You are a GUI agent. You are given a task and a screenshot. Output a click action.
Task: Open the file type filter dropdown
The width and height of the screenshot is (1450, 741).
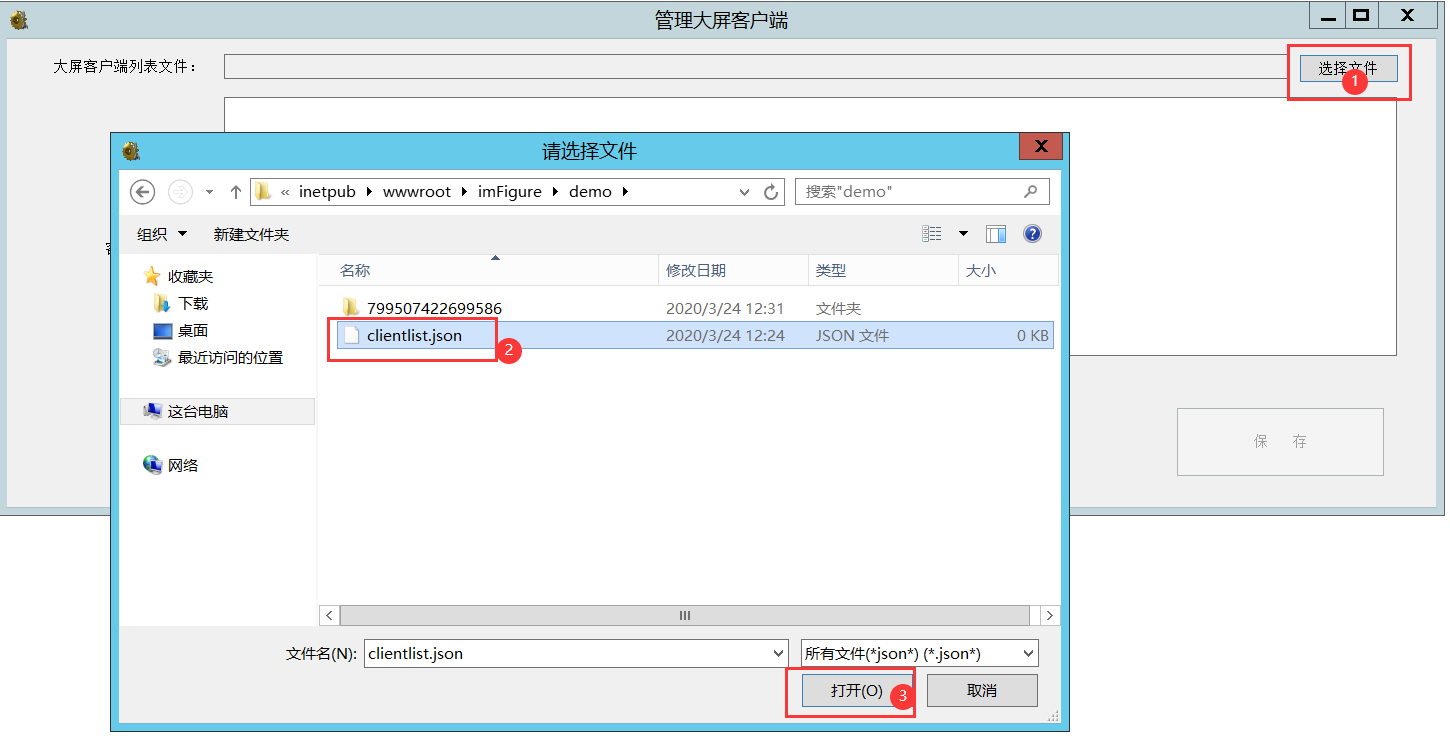(1028, 654)
